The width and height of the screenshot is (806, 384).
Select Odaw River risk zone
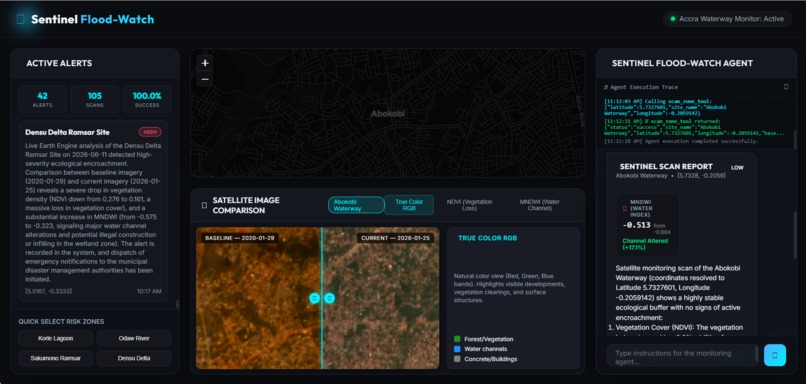[134, 339]
